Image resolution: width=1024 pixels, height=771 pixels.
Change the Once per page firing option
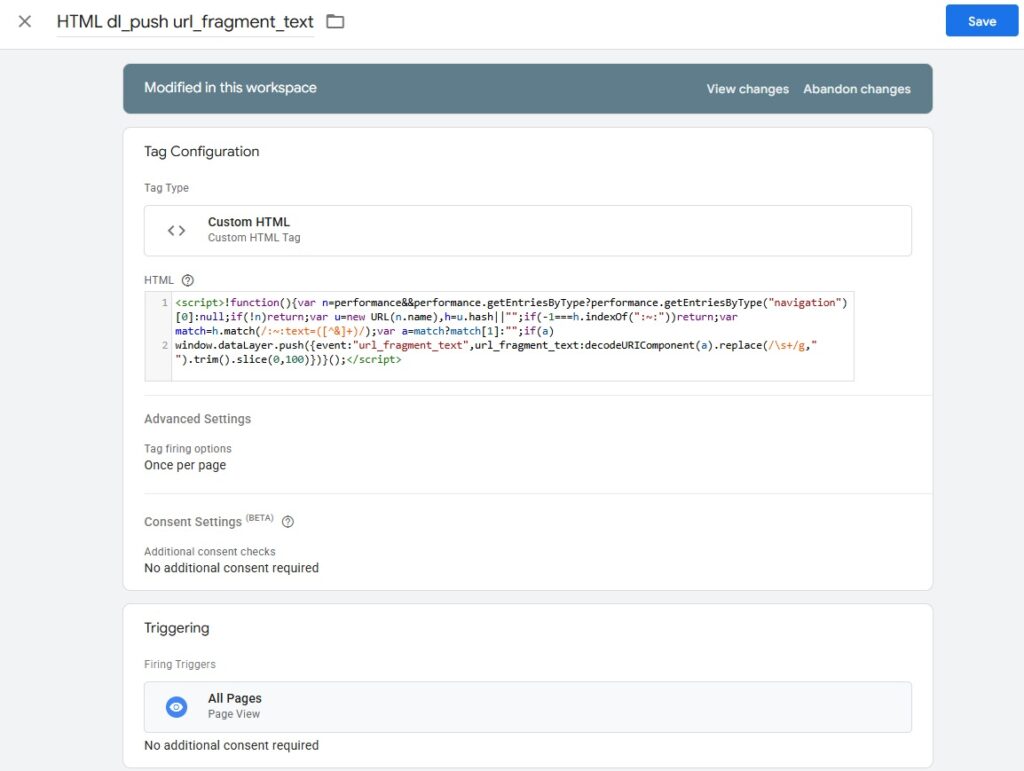(x=185, y=465)
